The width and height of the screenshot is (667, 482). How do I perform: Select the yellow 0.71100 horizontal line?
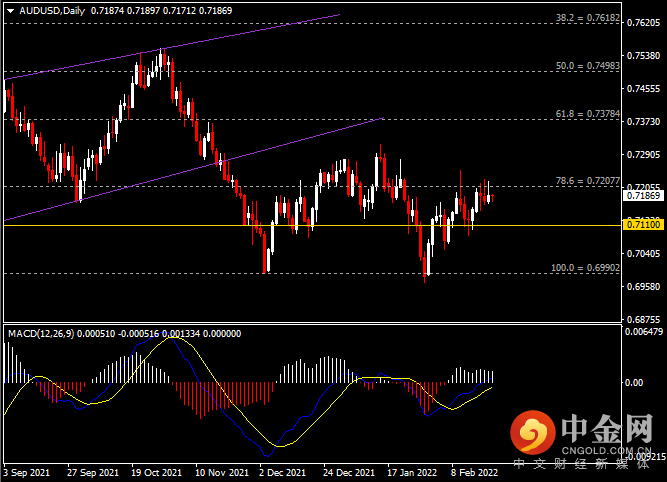(x=312, y=225)
